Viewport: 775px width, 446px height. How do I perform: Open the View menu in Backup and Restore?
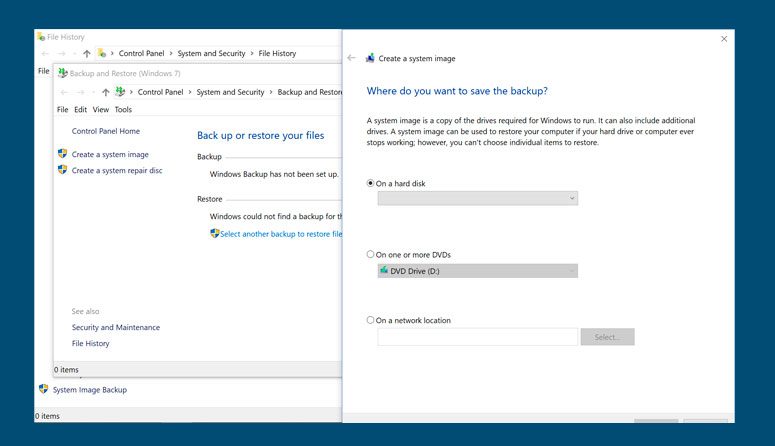pos(101,109)
